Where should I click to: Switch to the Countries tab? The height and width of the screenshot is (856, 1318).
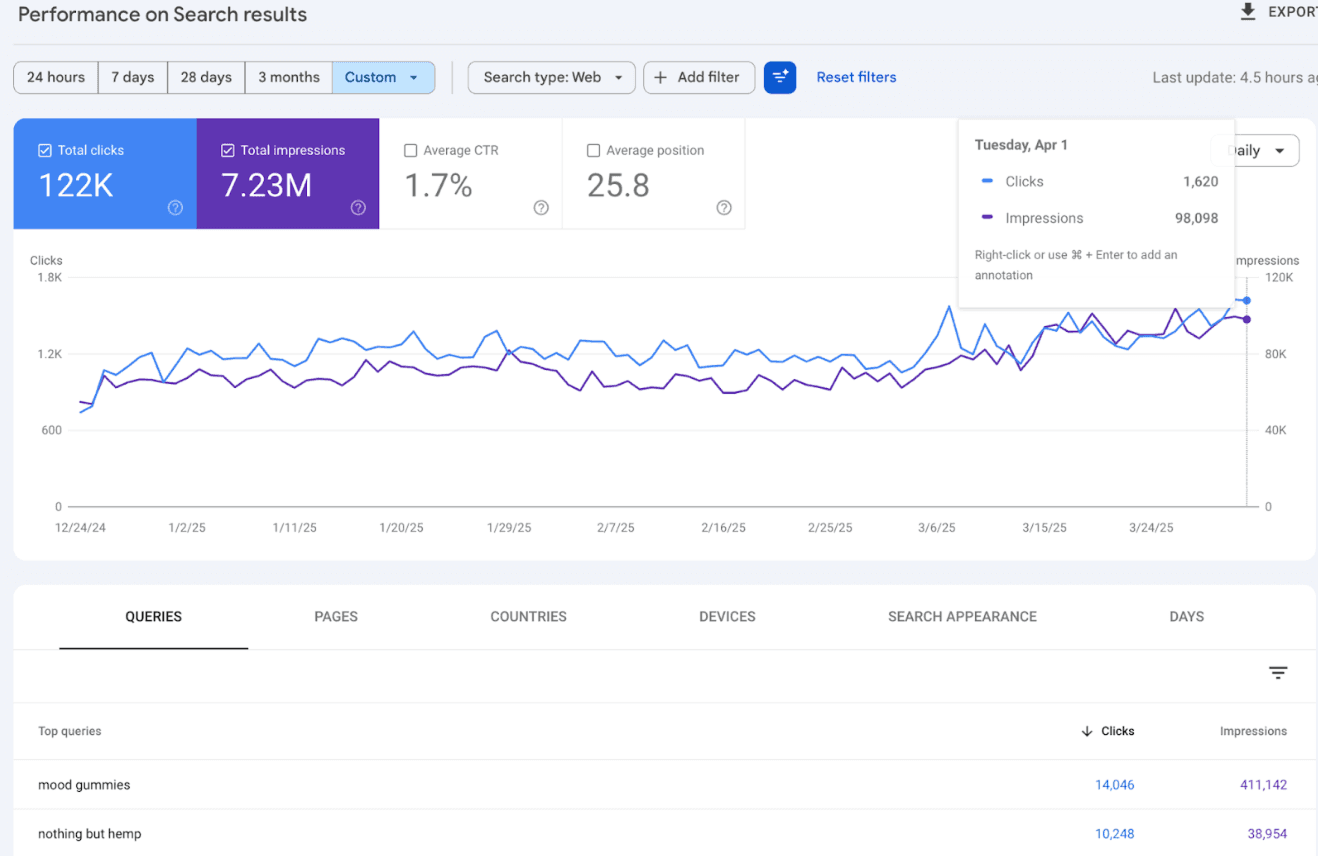point(528,617)
